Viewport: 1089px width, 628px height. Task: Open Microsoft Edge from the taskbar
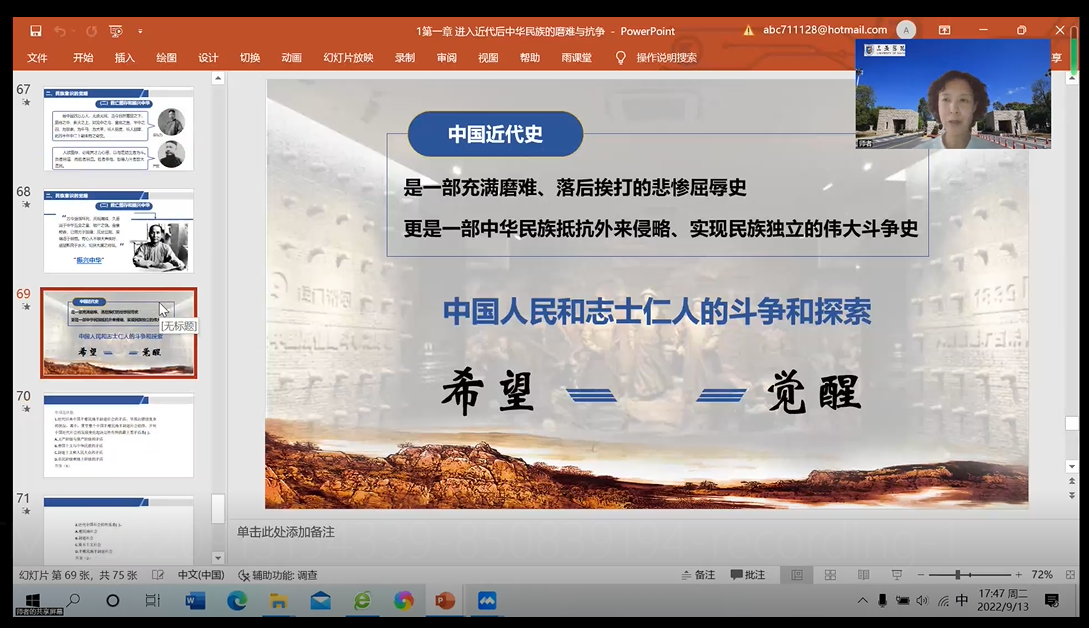pos(237,601)
